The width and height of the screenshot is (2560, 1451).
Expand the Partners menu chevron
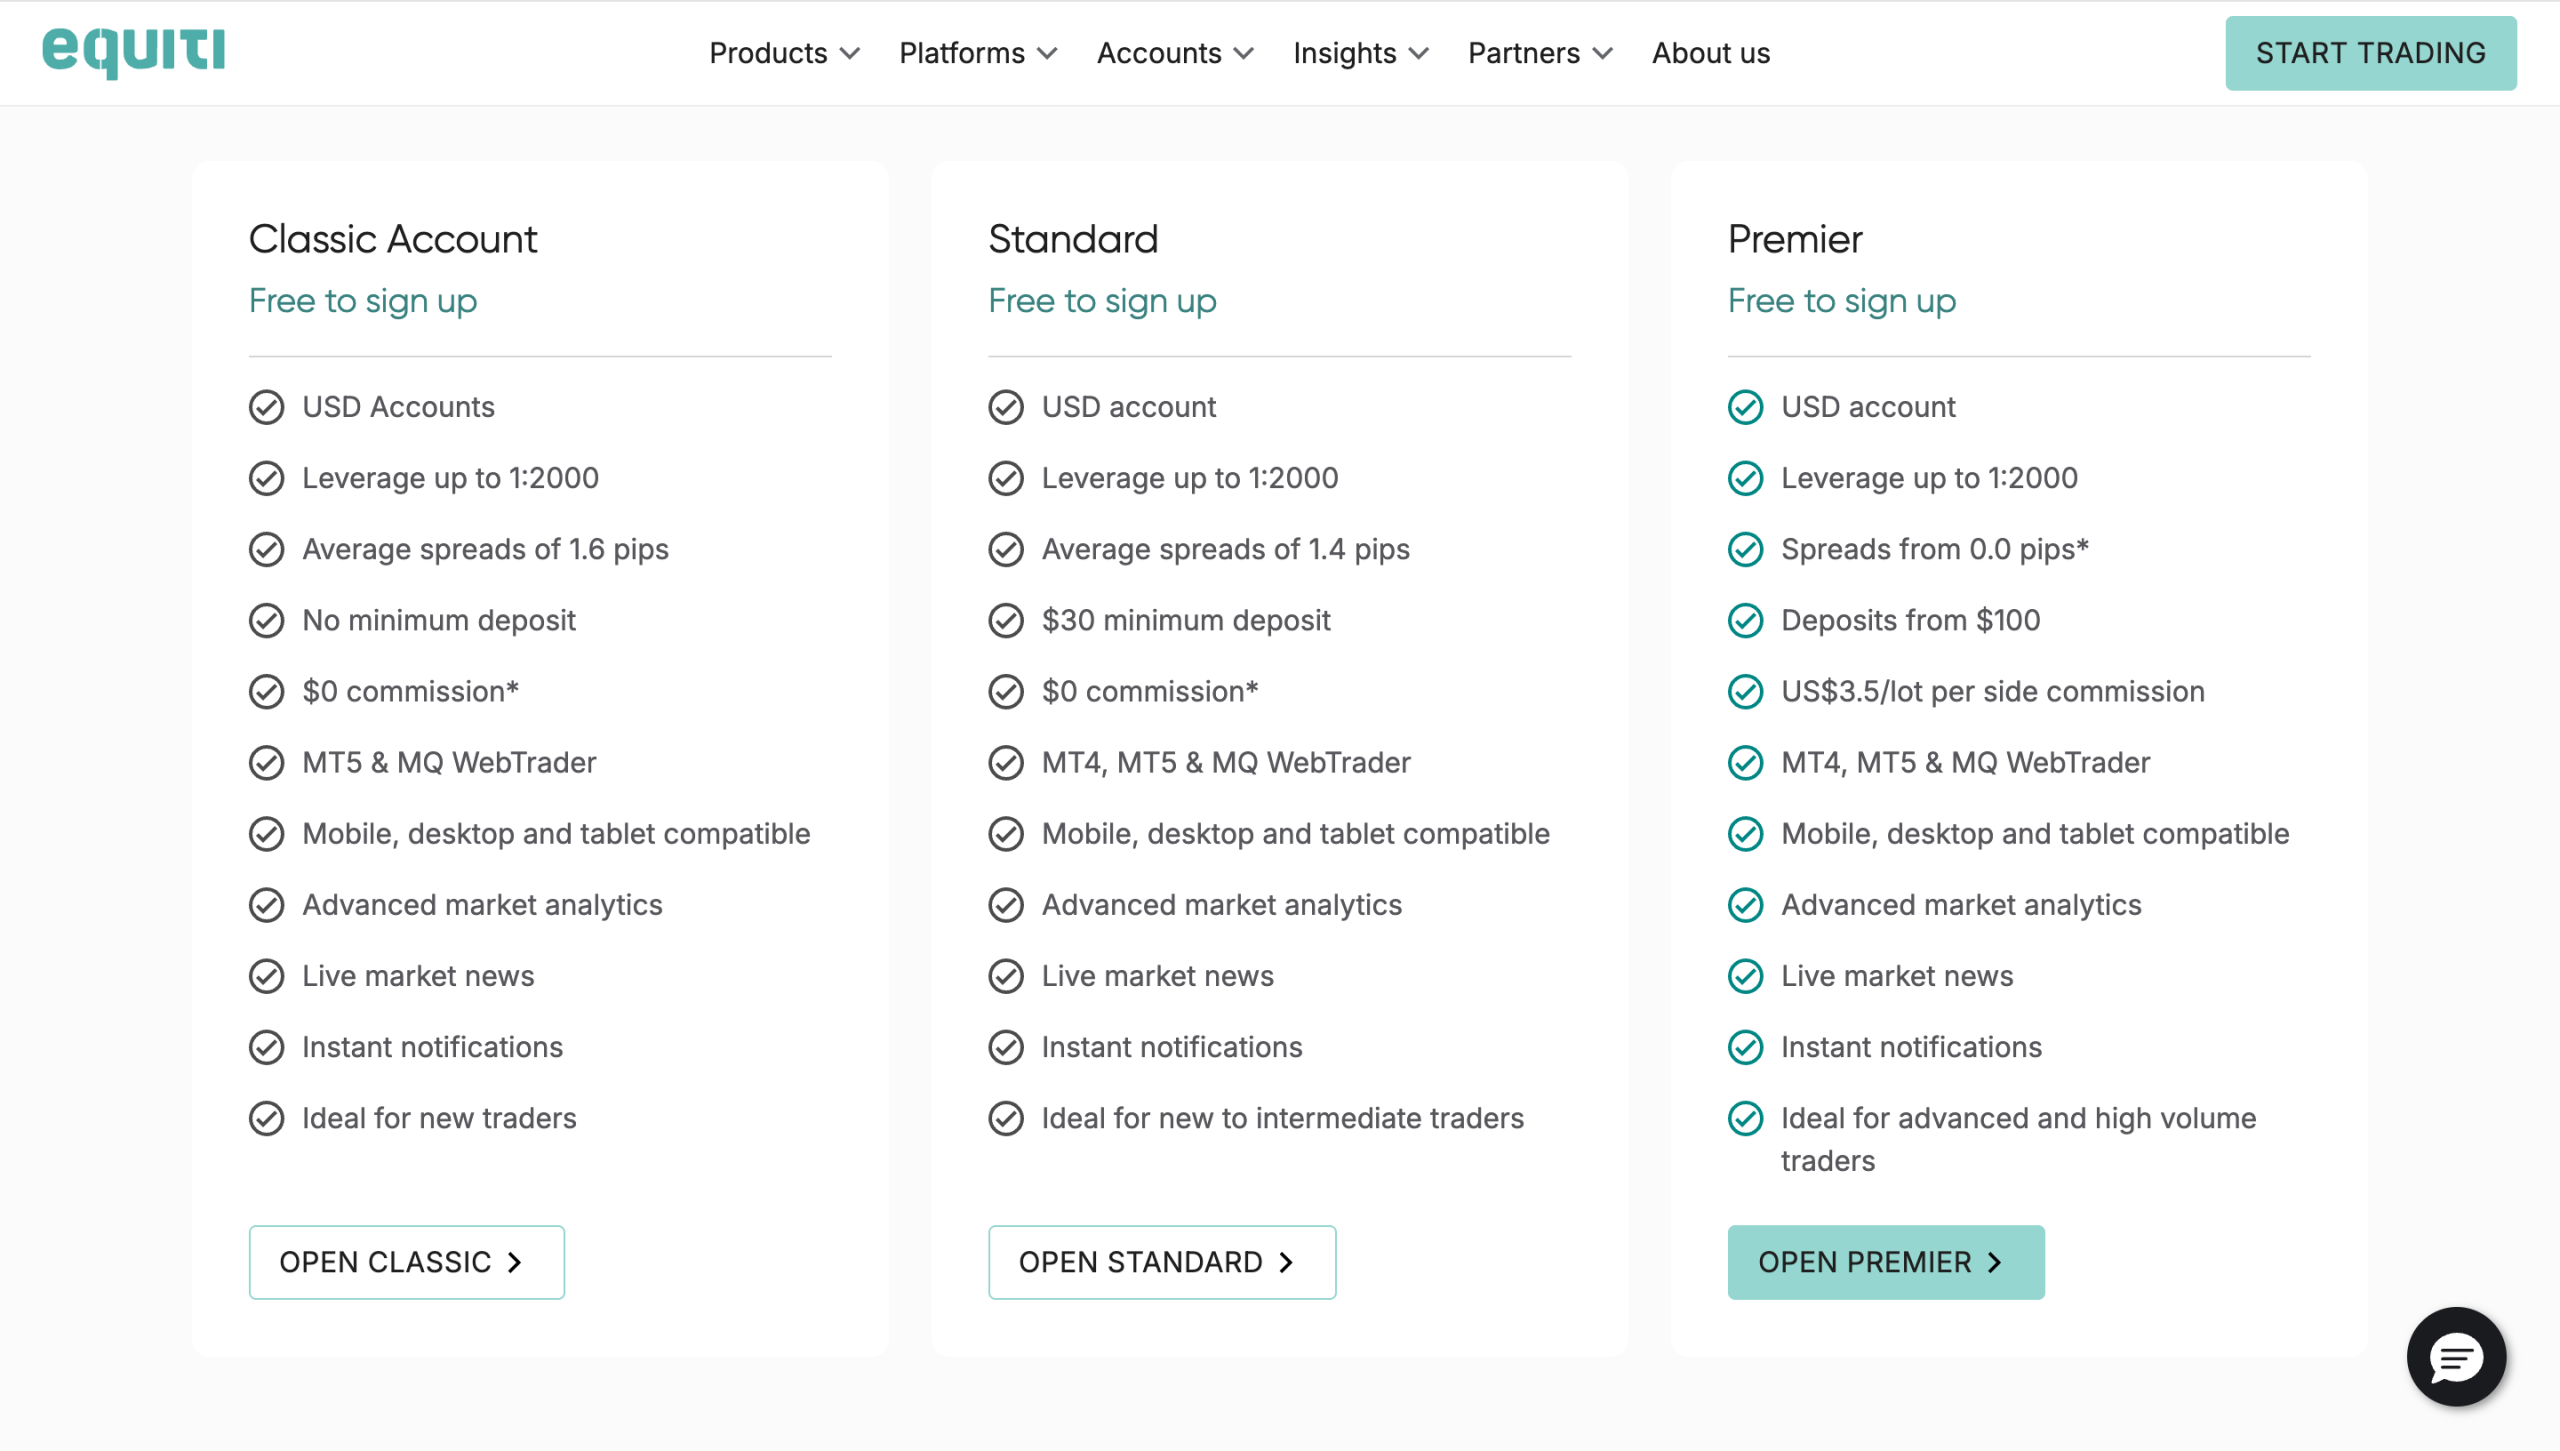1603,53
